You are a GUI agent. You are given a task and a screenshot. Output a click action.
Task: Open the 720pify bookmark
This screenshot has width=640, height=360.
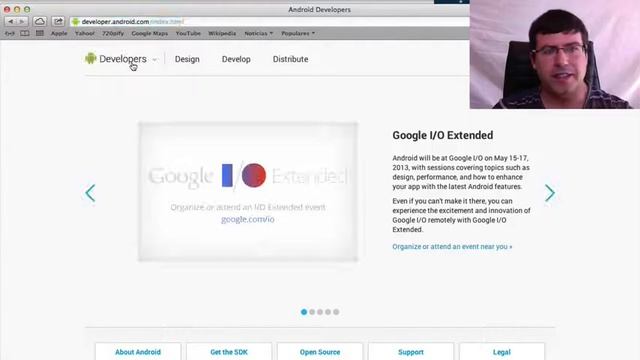(113, 33)
